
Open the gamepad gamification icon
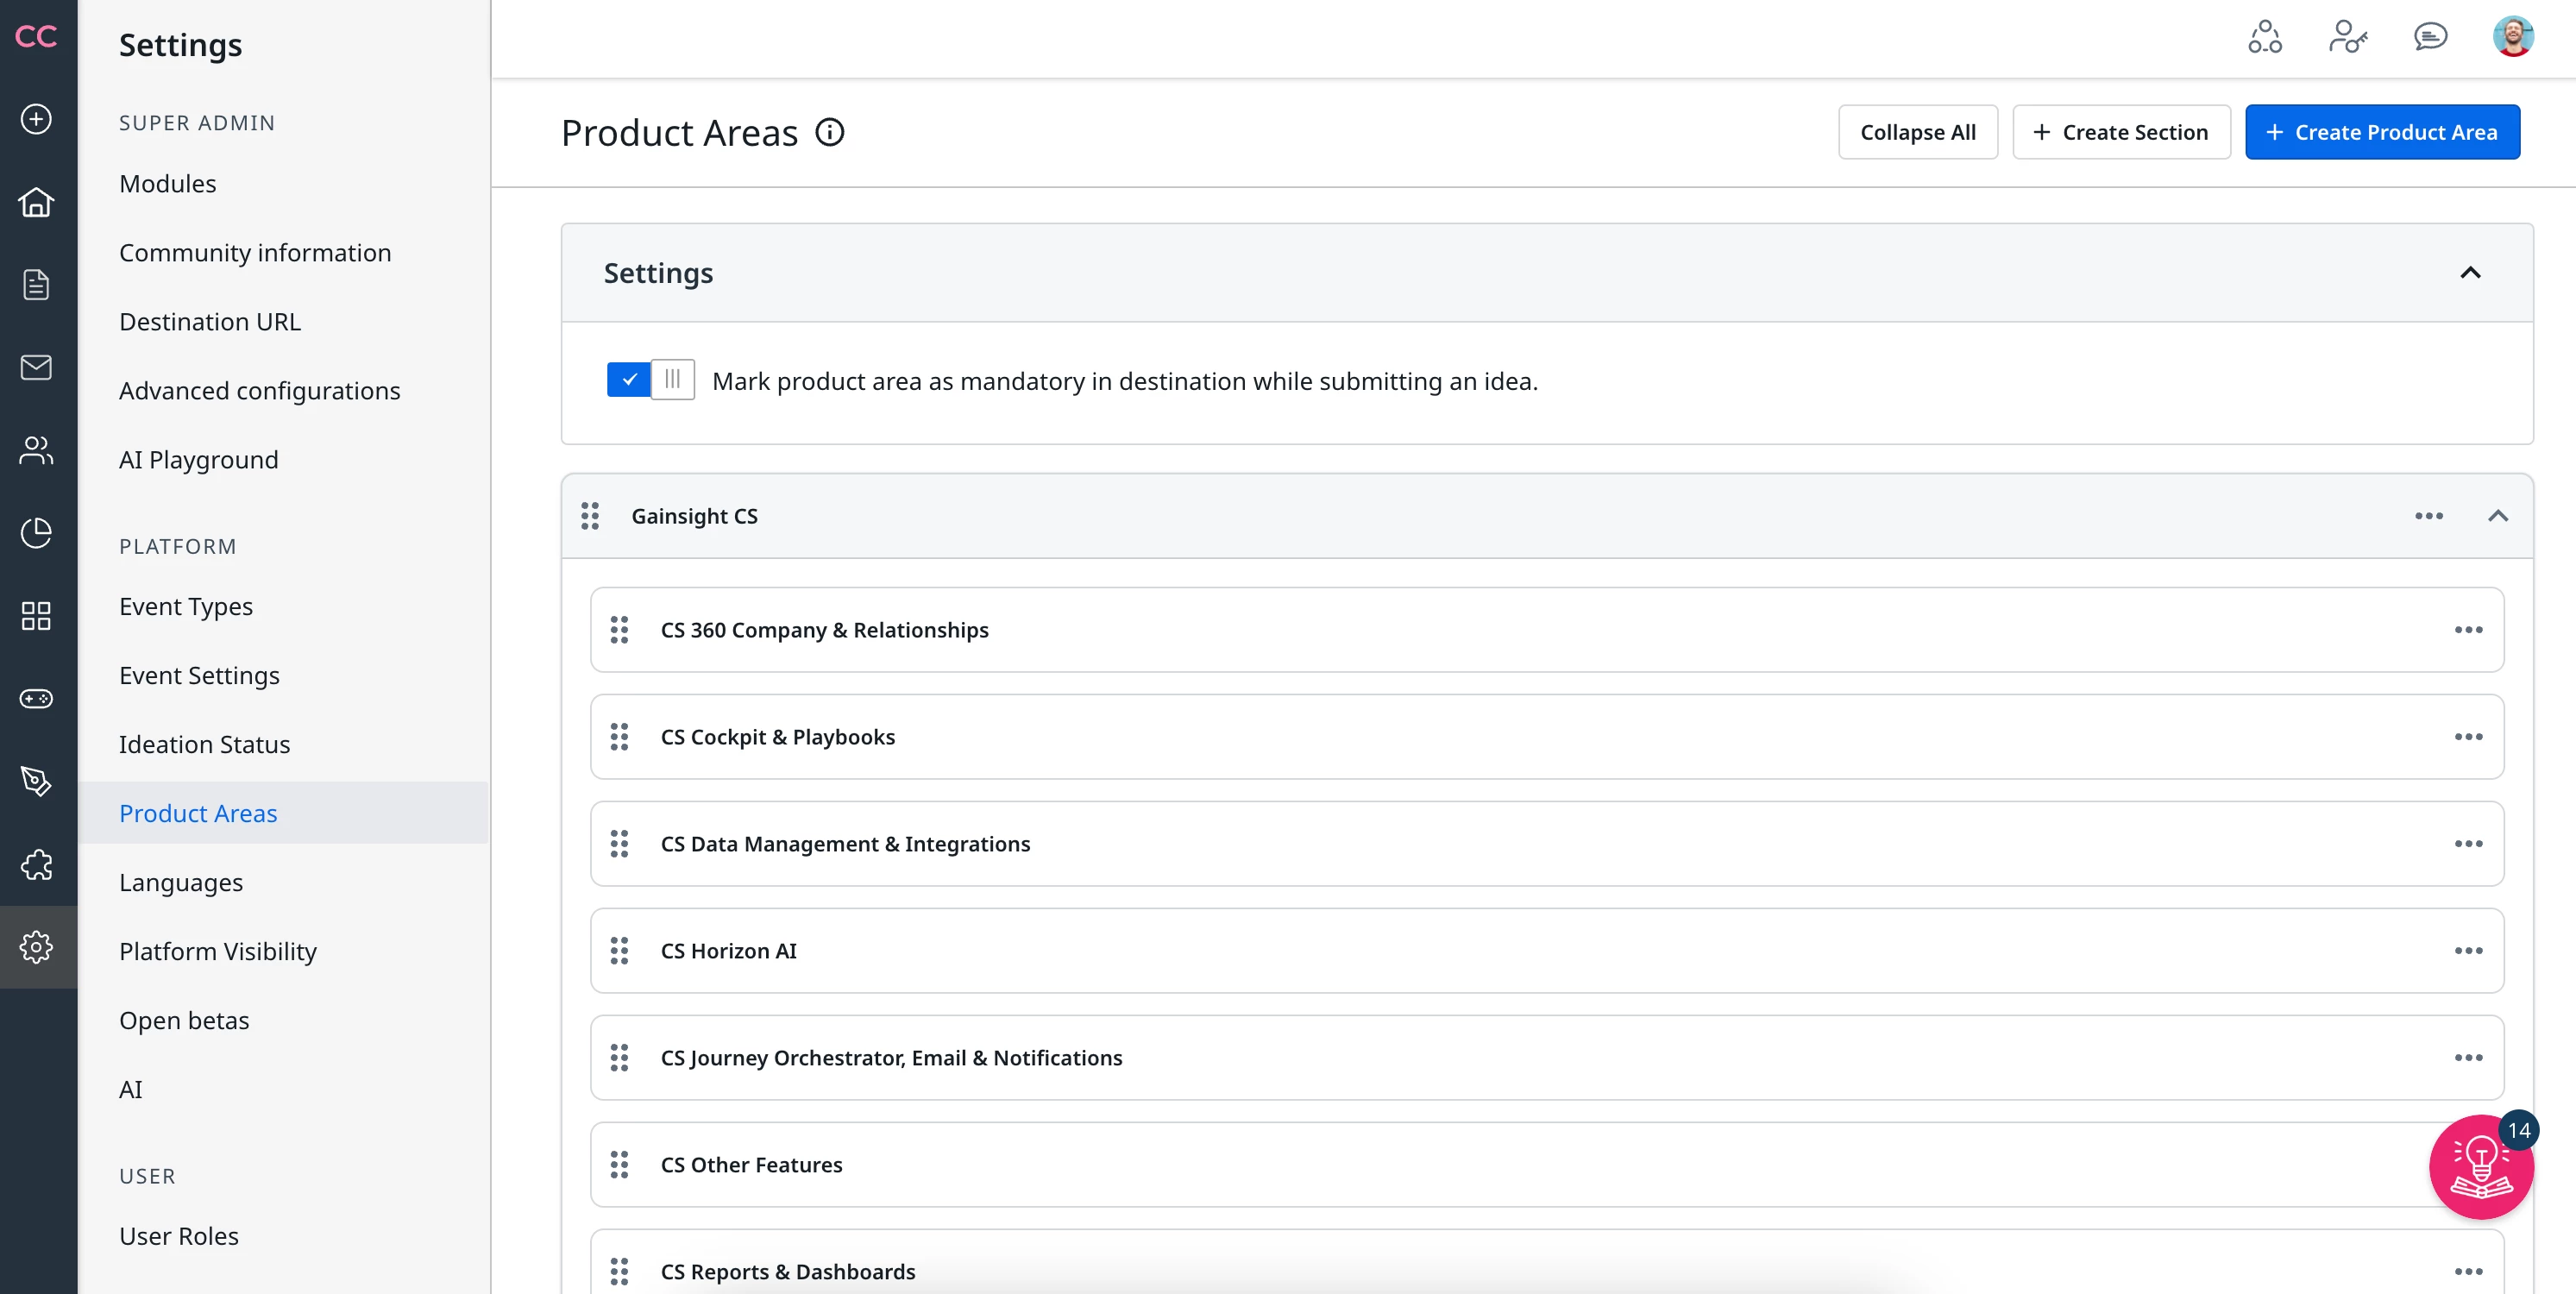[36, 698]
